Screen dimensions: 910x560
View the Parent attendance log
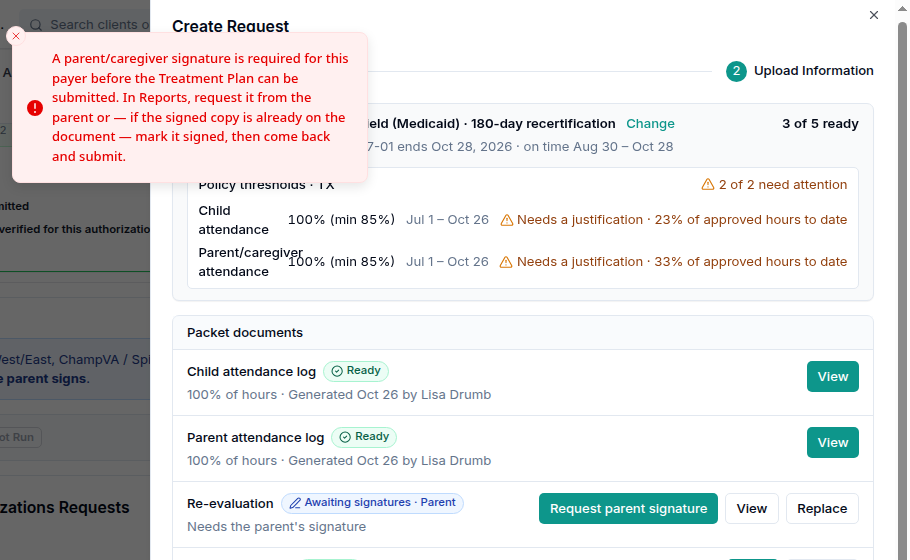[832, 443]
